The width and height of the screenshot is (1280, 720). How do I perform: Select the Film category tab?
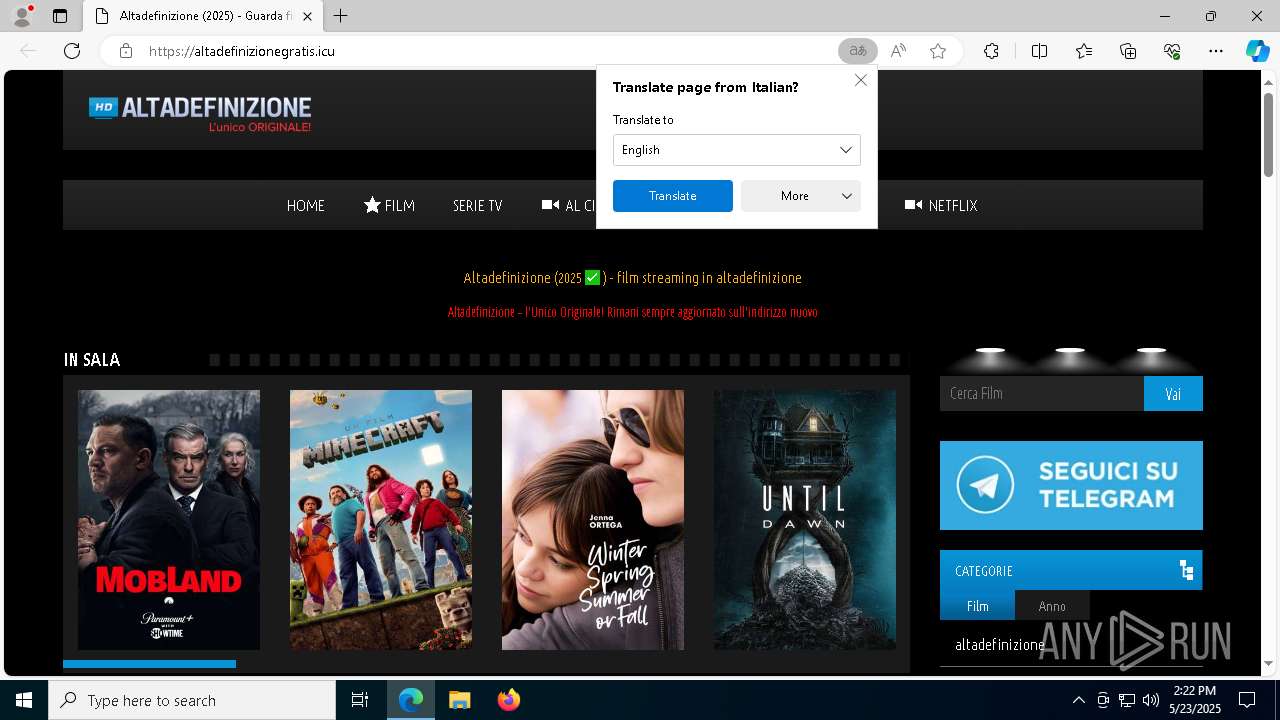[x=977, y=606]
